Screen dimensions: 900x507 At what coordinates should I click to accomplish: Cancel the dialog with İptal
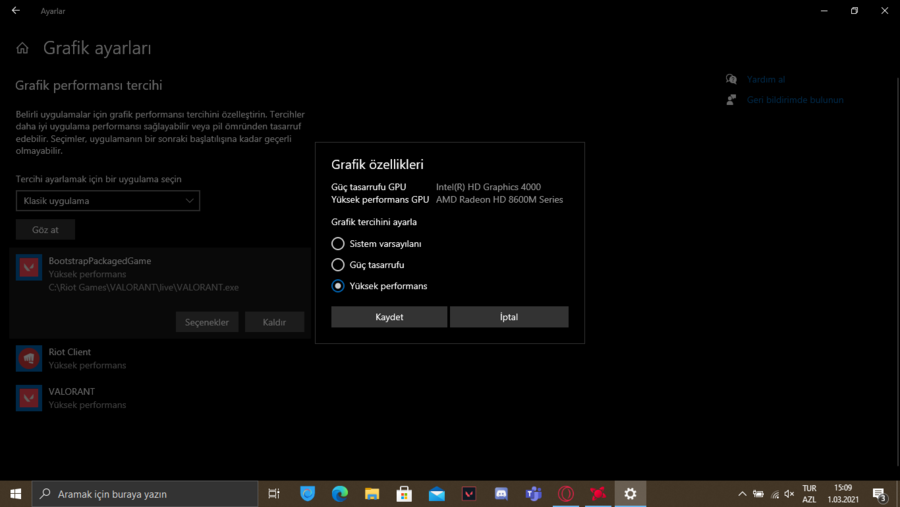click(508, 317)
